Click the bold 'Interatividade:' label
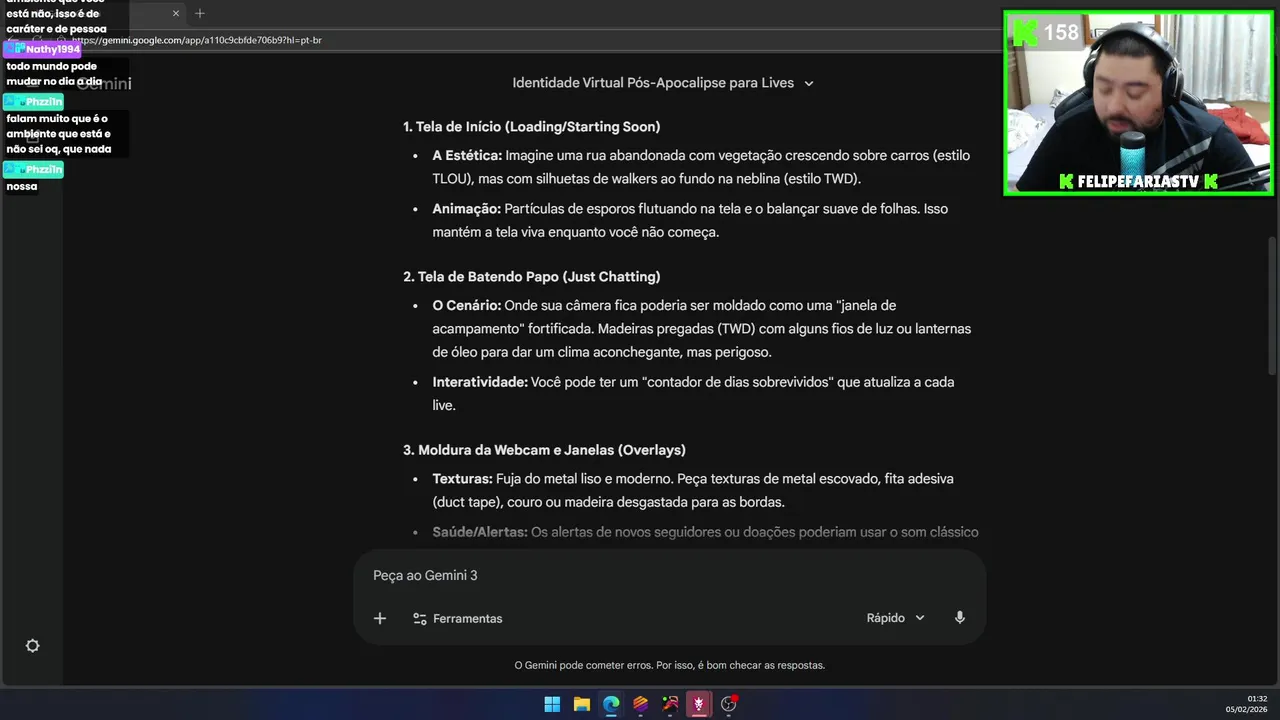Image resolution: width=1280 pixels, height=720 pixels. pos(480,382)
